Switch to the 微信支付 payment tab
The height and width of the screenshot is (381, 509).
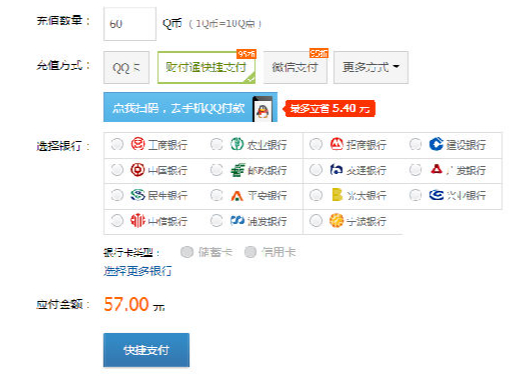pyautogui.click(x=295, y=67)
